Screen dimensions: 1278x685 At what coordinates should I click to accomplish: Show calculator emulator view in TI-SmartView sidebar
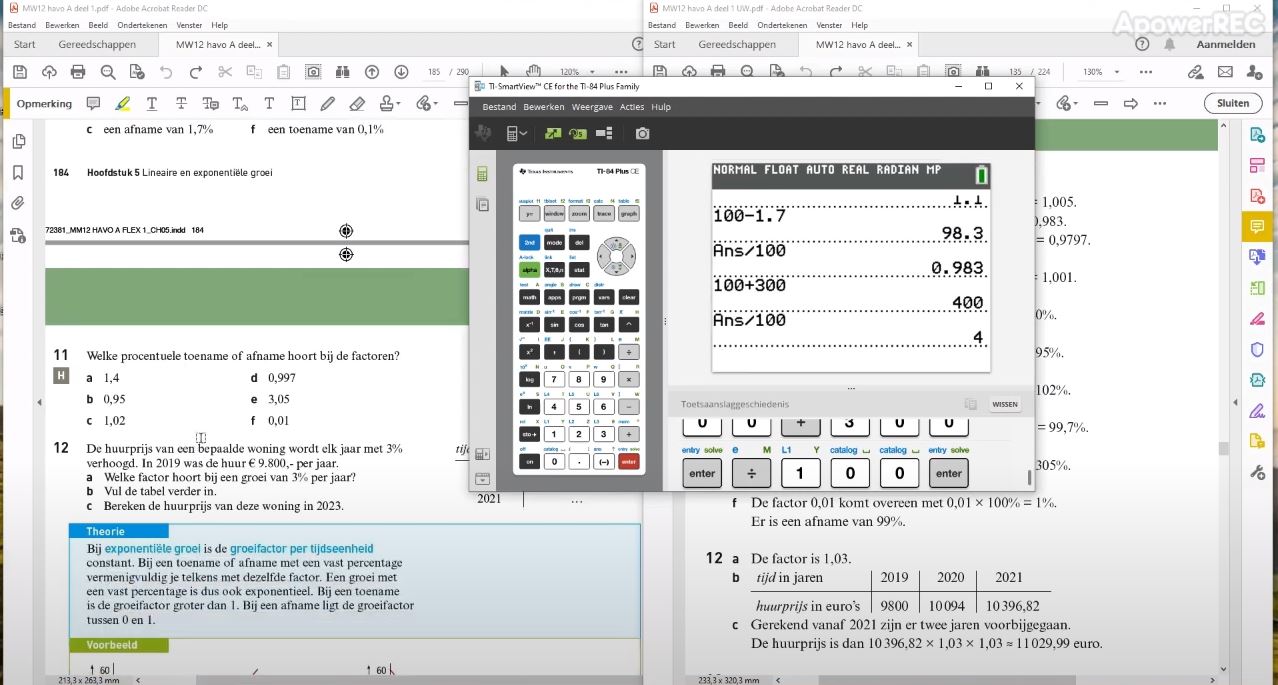click(482, 174)
